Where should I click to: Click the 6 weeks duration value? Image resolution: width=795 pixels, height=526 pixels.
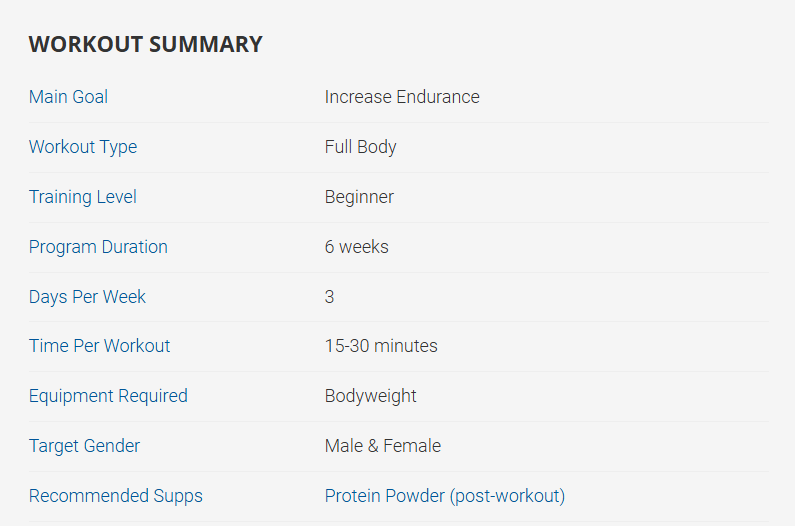pyautogui.click(x=356, y=247)
